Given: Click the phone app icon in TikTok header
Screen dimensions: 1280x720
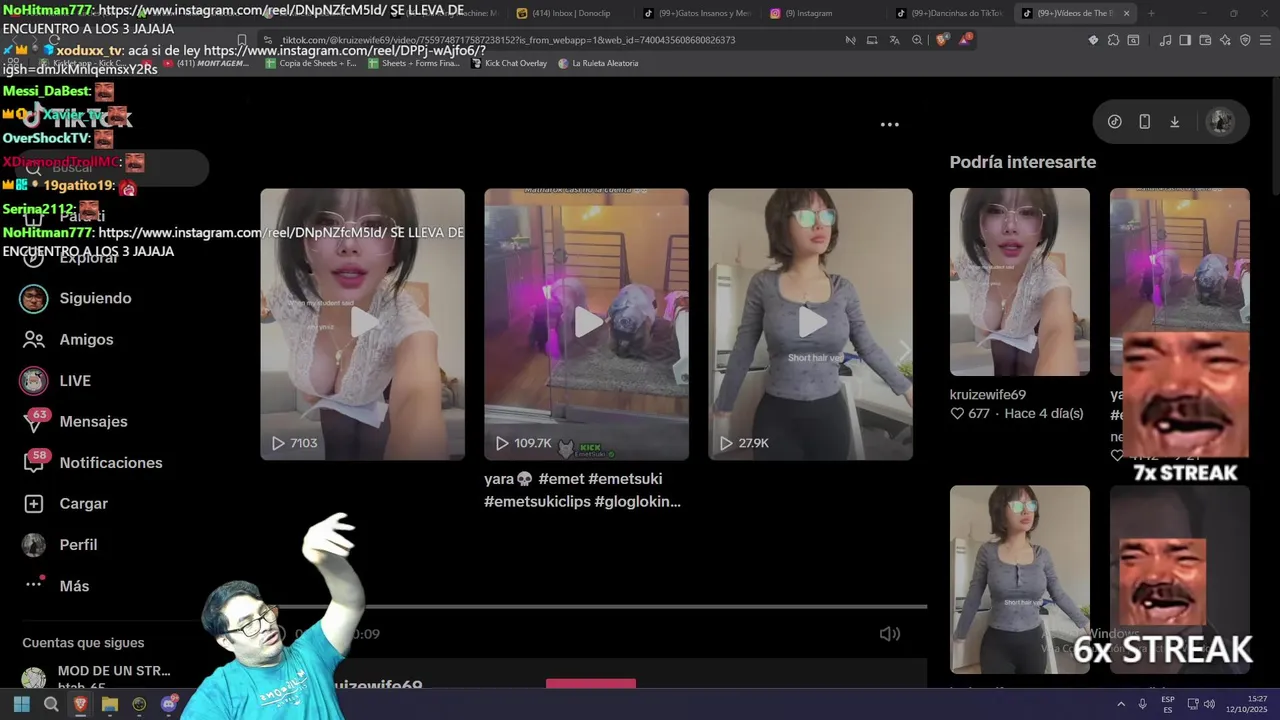Looking at the screenshot, I should tap(1145, 122).
